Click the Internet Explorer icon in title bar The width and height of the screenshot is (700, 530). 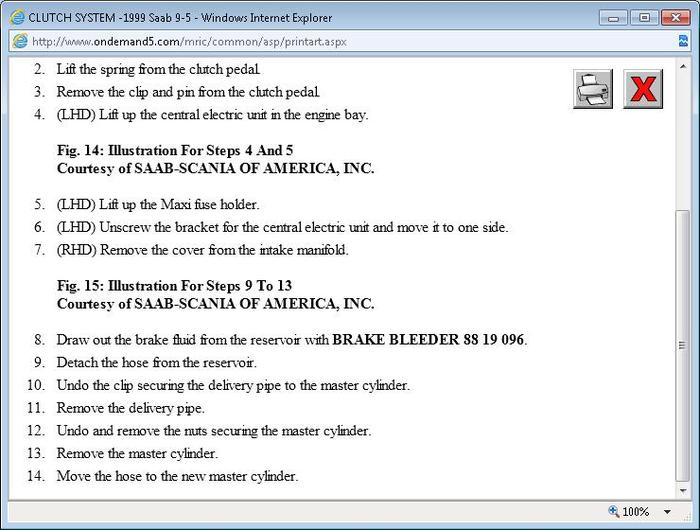[x=17, y=18]
